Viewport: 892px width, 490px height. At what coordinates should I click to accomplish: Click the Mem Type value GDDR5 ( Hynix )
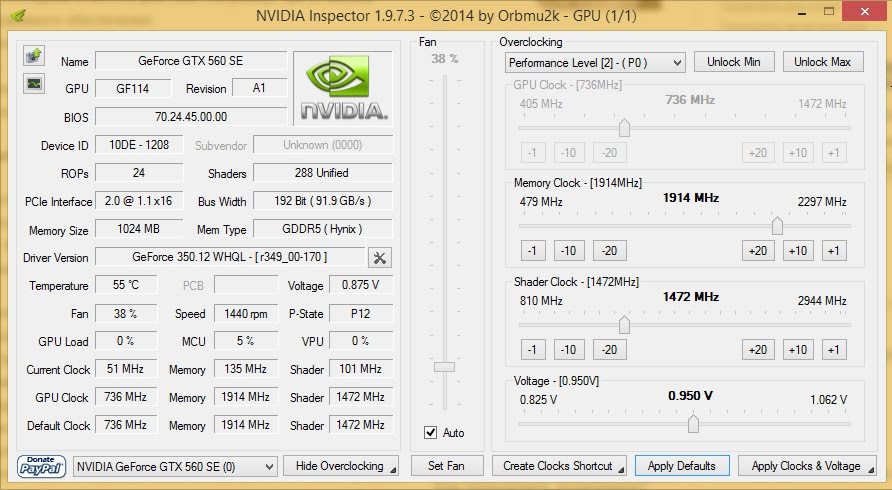pyautogui.click(x=323, y=229)
